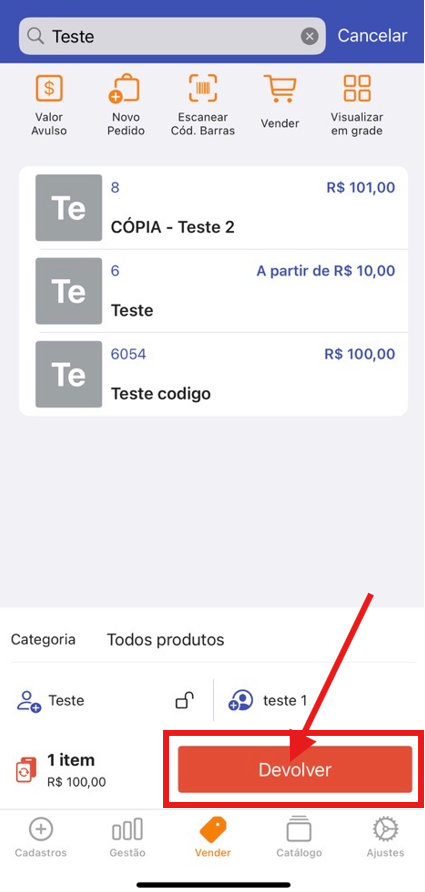The image size is (425, 892).
Task: Switch to Visualizar em grade view
Action: (357, 88)
